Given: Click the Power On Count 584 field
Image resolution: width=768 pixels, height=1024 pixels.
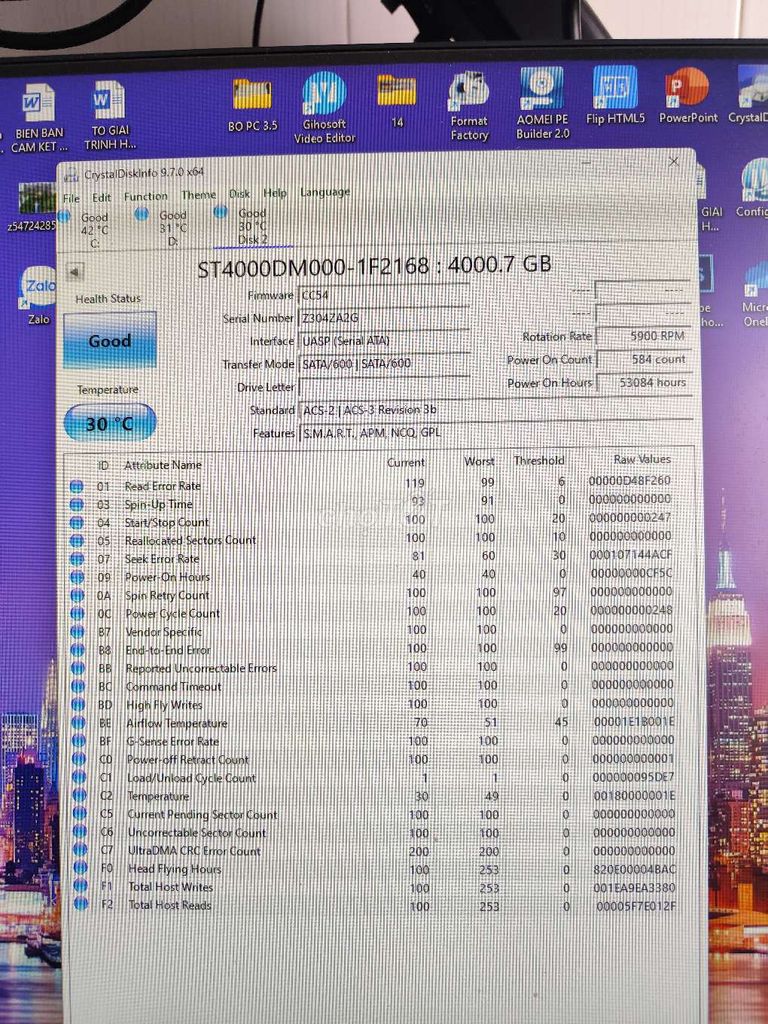Looking at the screenshot, I should pos(643,359).
